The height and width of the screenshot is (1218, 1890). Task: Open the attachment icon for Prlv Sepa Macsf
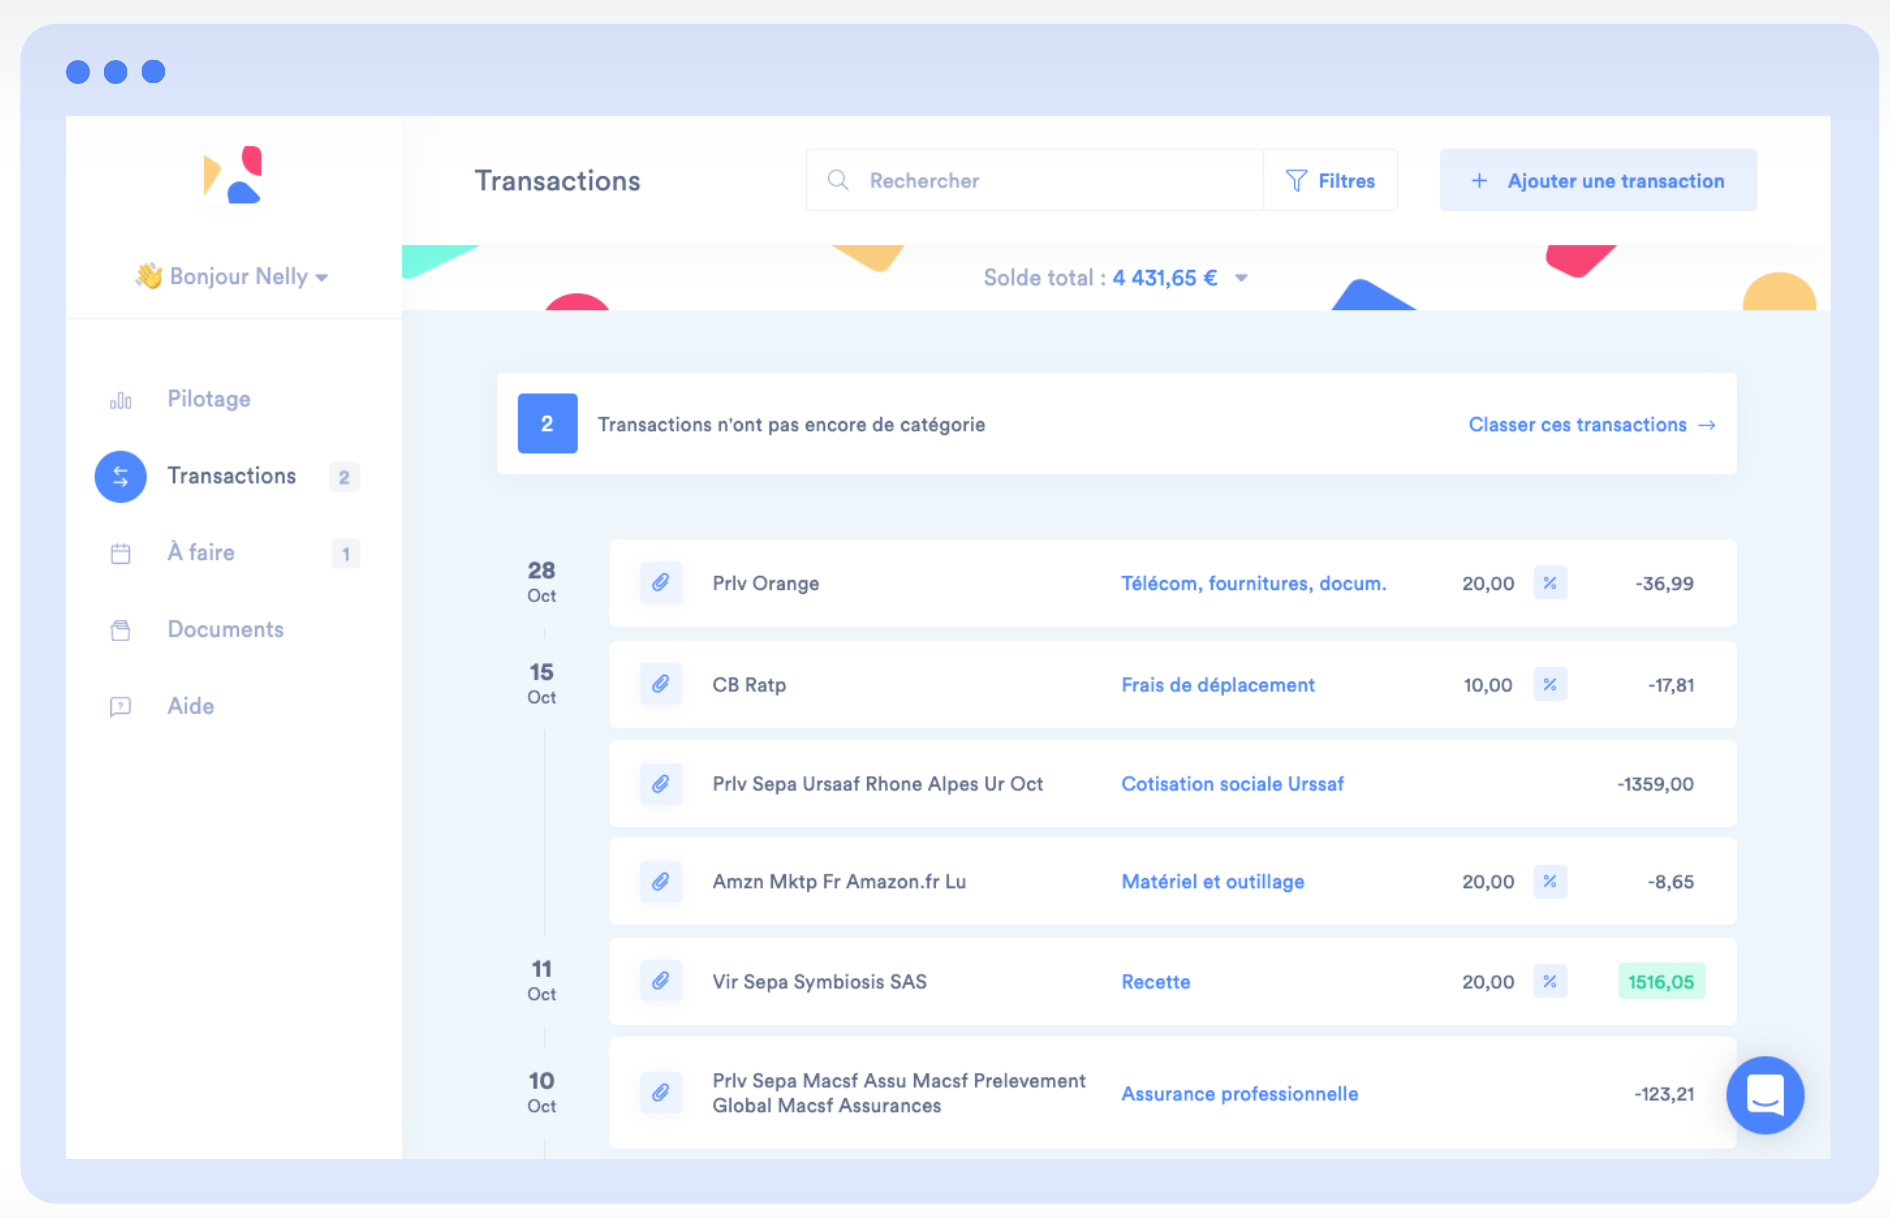[x=660, y=1093]
